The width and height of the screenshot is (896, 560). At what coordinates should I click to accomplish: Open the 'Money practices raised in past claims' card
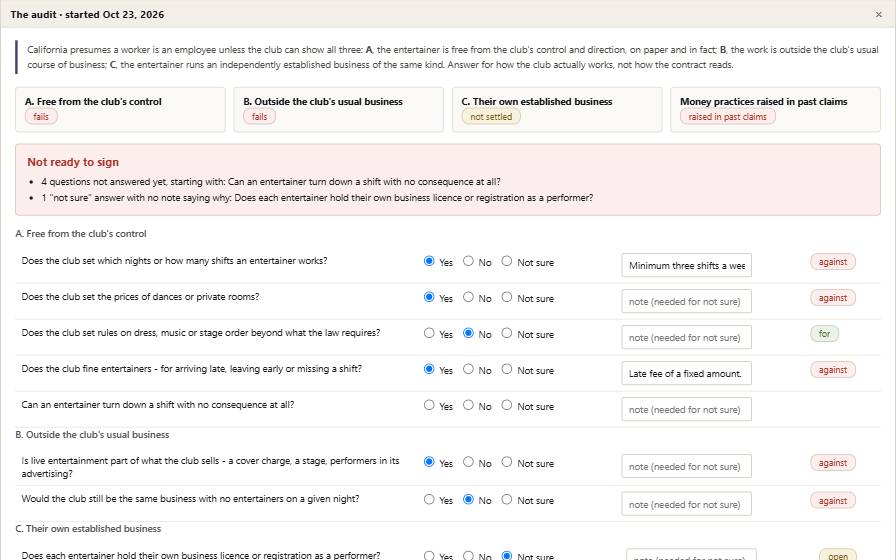[775, 109]
